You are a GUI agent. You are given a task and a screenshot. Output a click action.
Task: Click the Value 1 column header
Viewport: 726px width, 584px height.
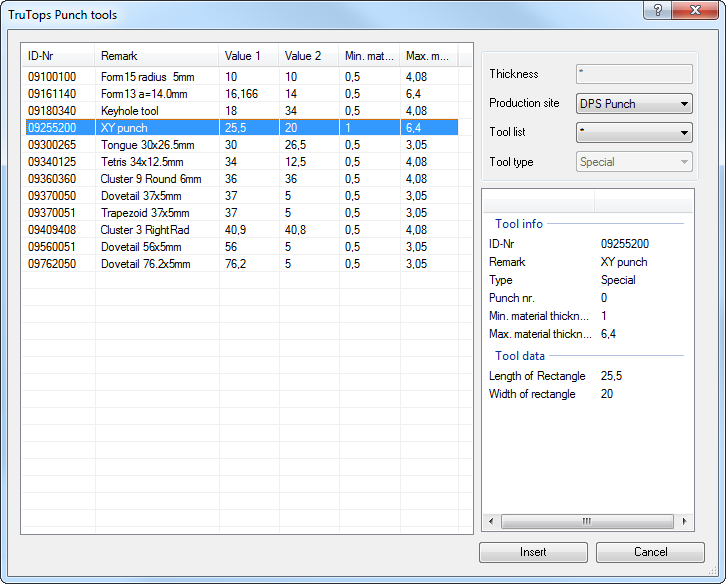coord(248,56)
